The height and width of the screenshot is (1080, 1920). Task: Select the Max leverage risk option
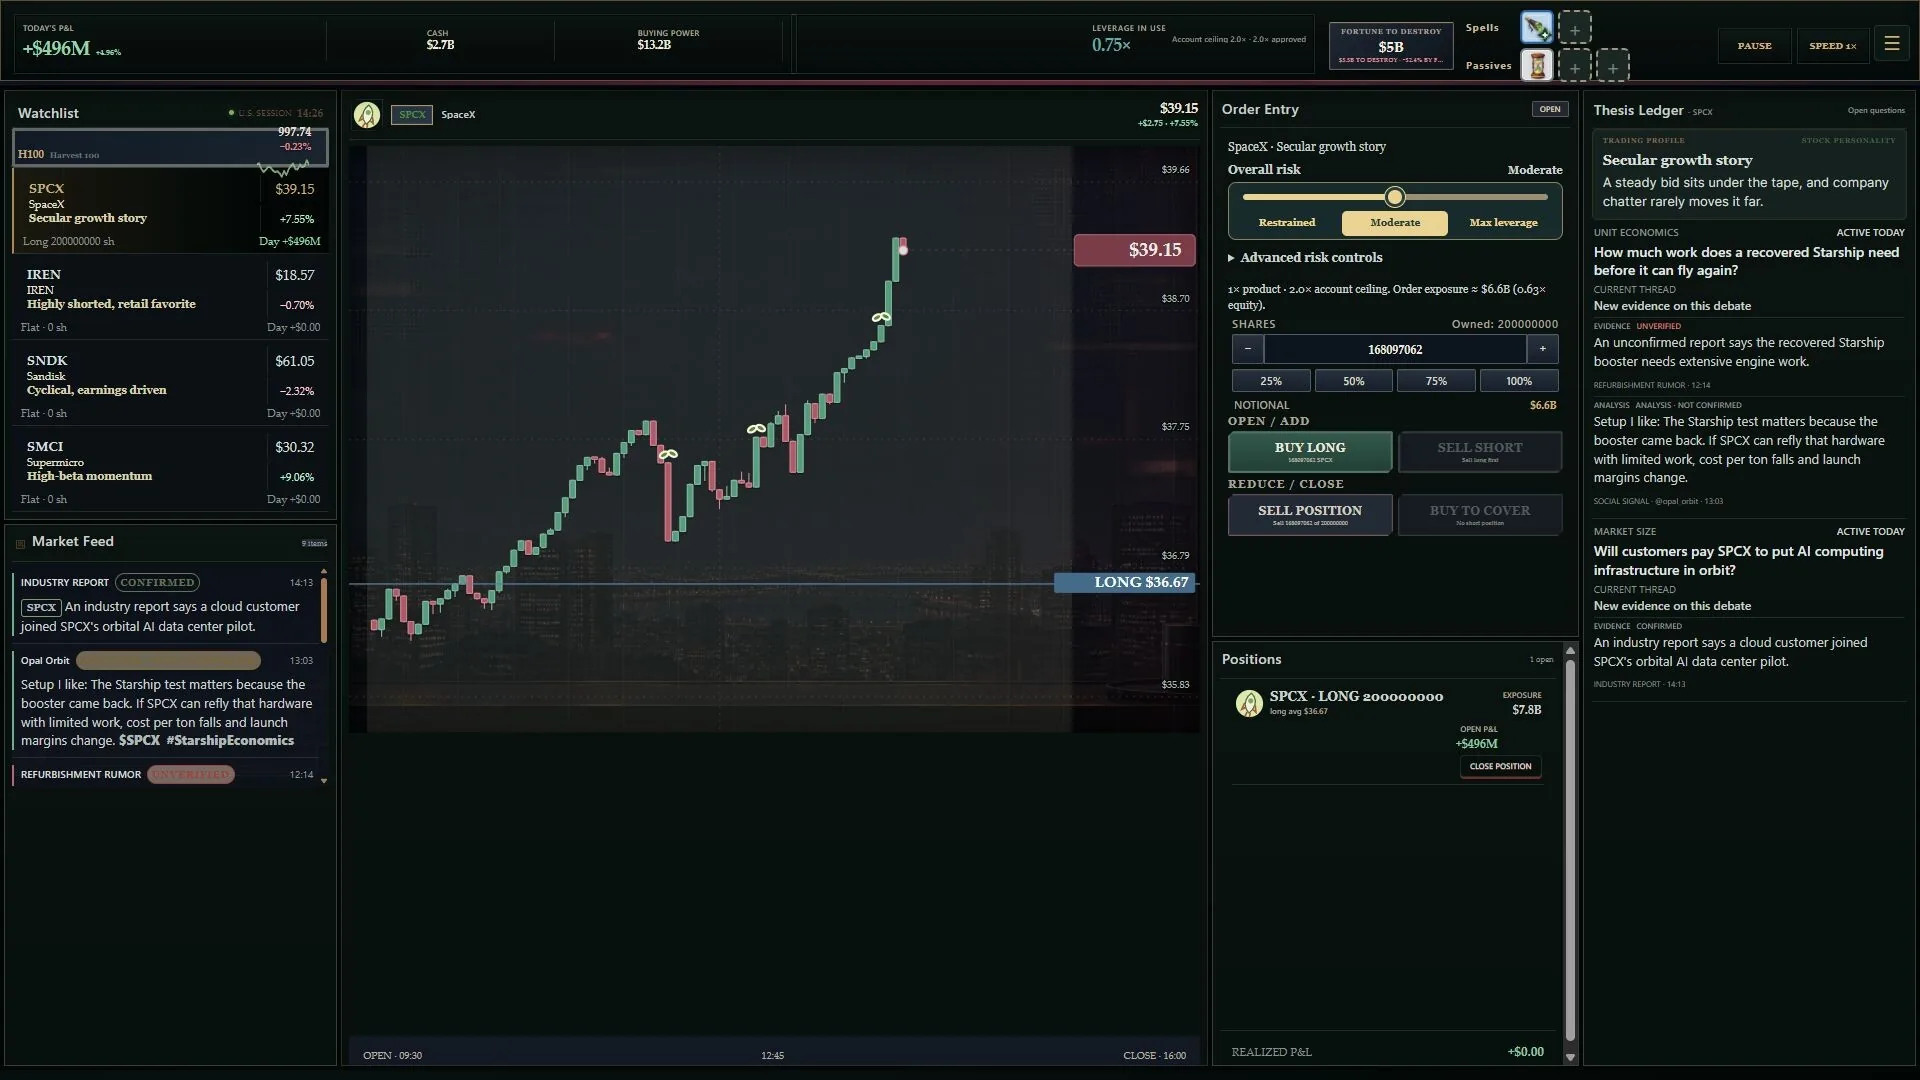(1503, 223)
